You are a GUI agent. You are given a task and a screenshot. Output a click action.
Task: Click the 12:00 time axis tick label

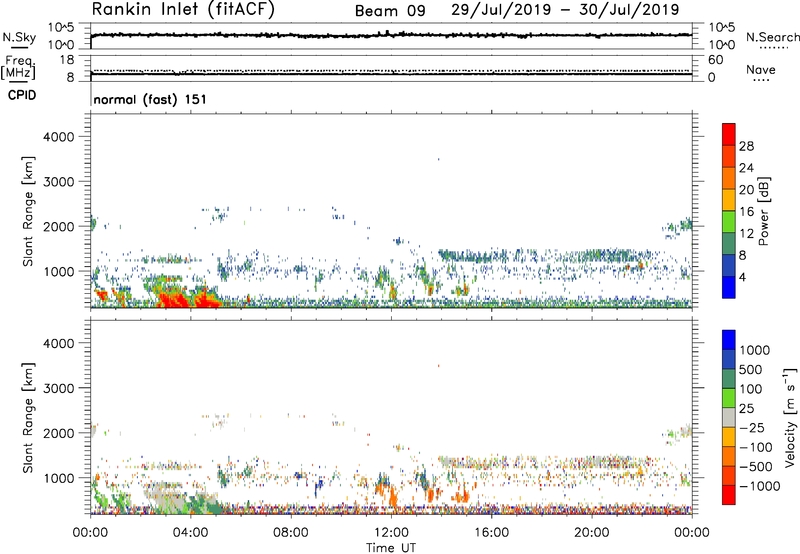[391, 533]
